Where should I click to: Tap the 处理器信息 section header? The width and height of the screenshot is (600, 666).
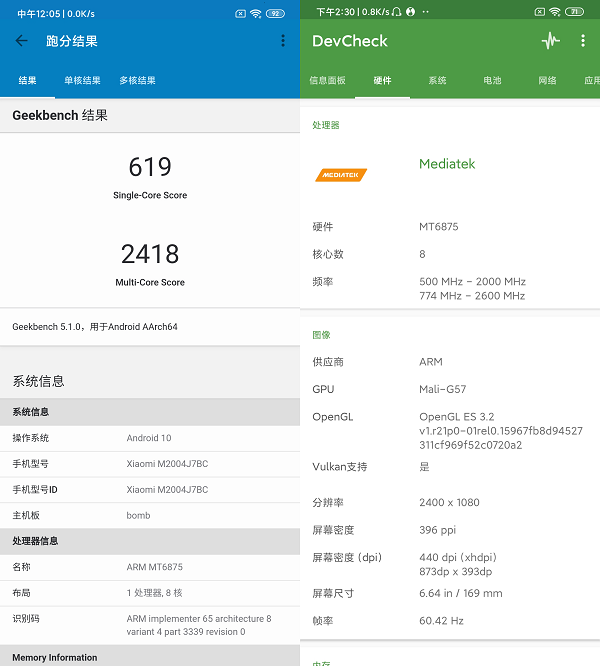[150, 541]
